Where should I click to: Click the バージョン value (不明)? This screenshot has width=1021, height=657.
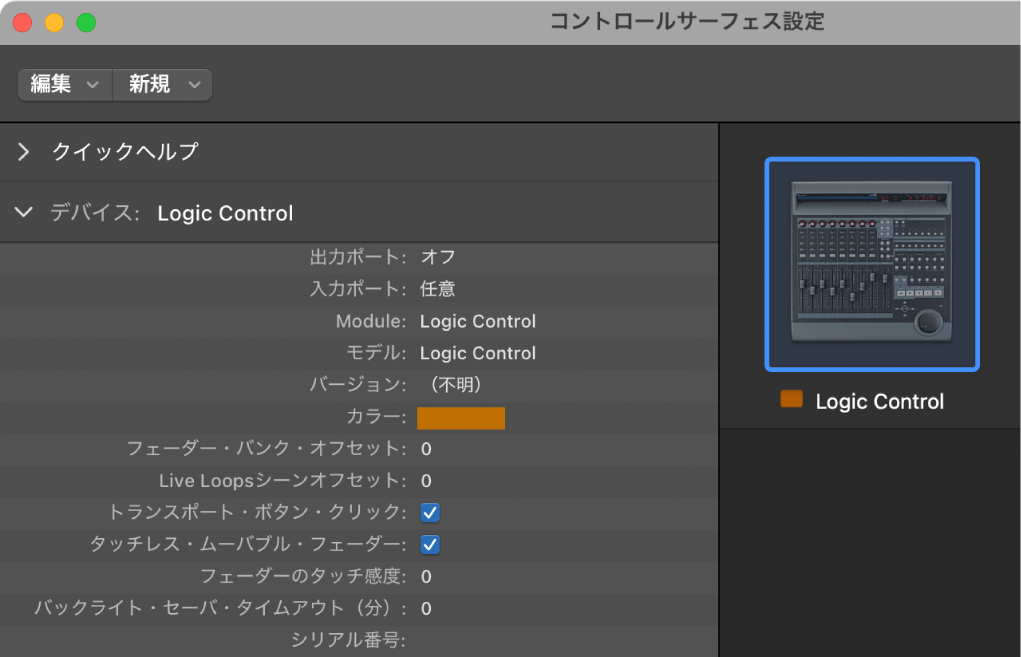(x=455, y=385)
